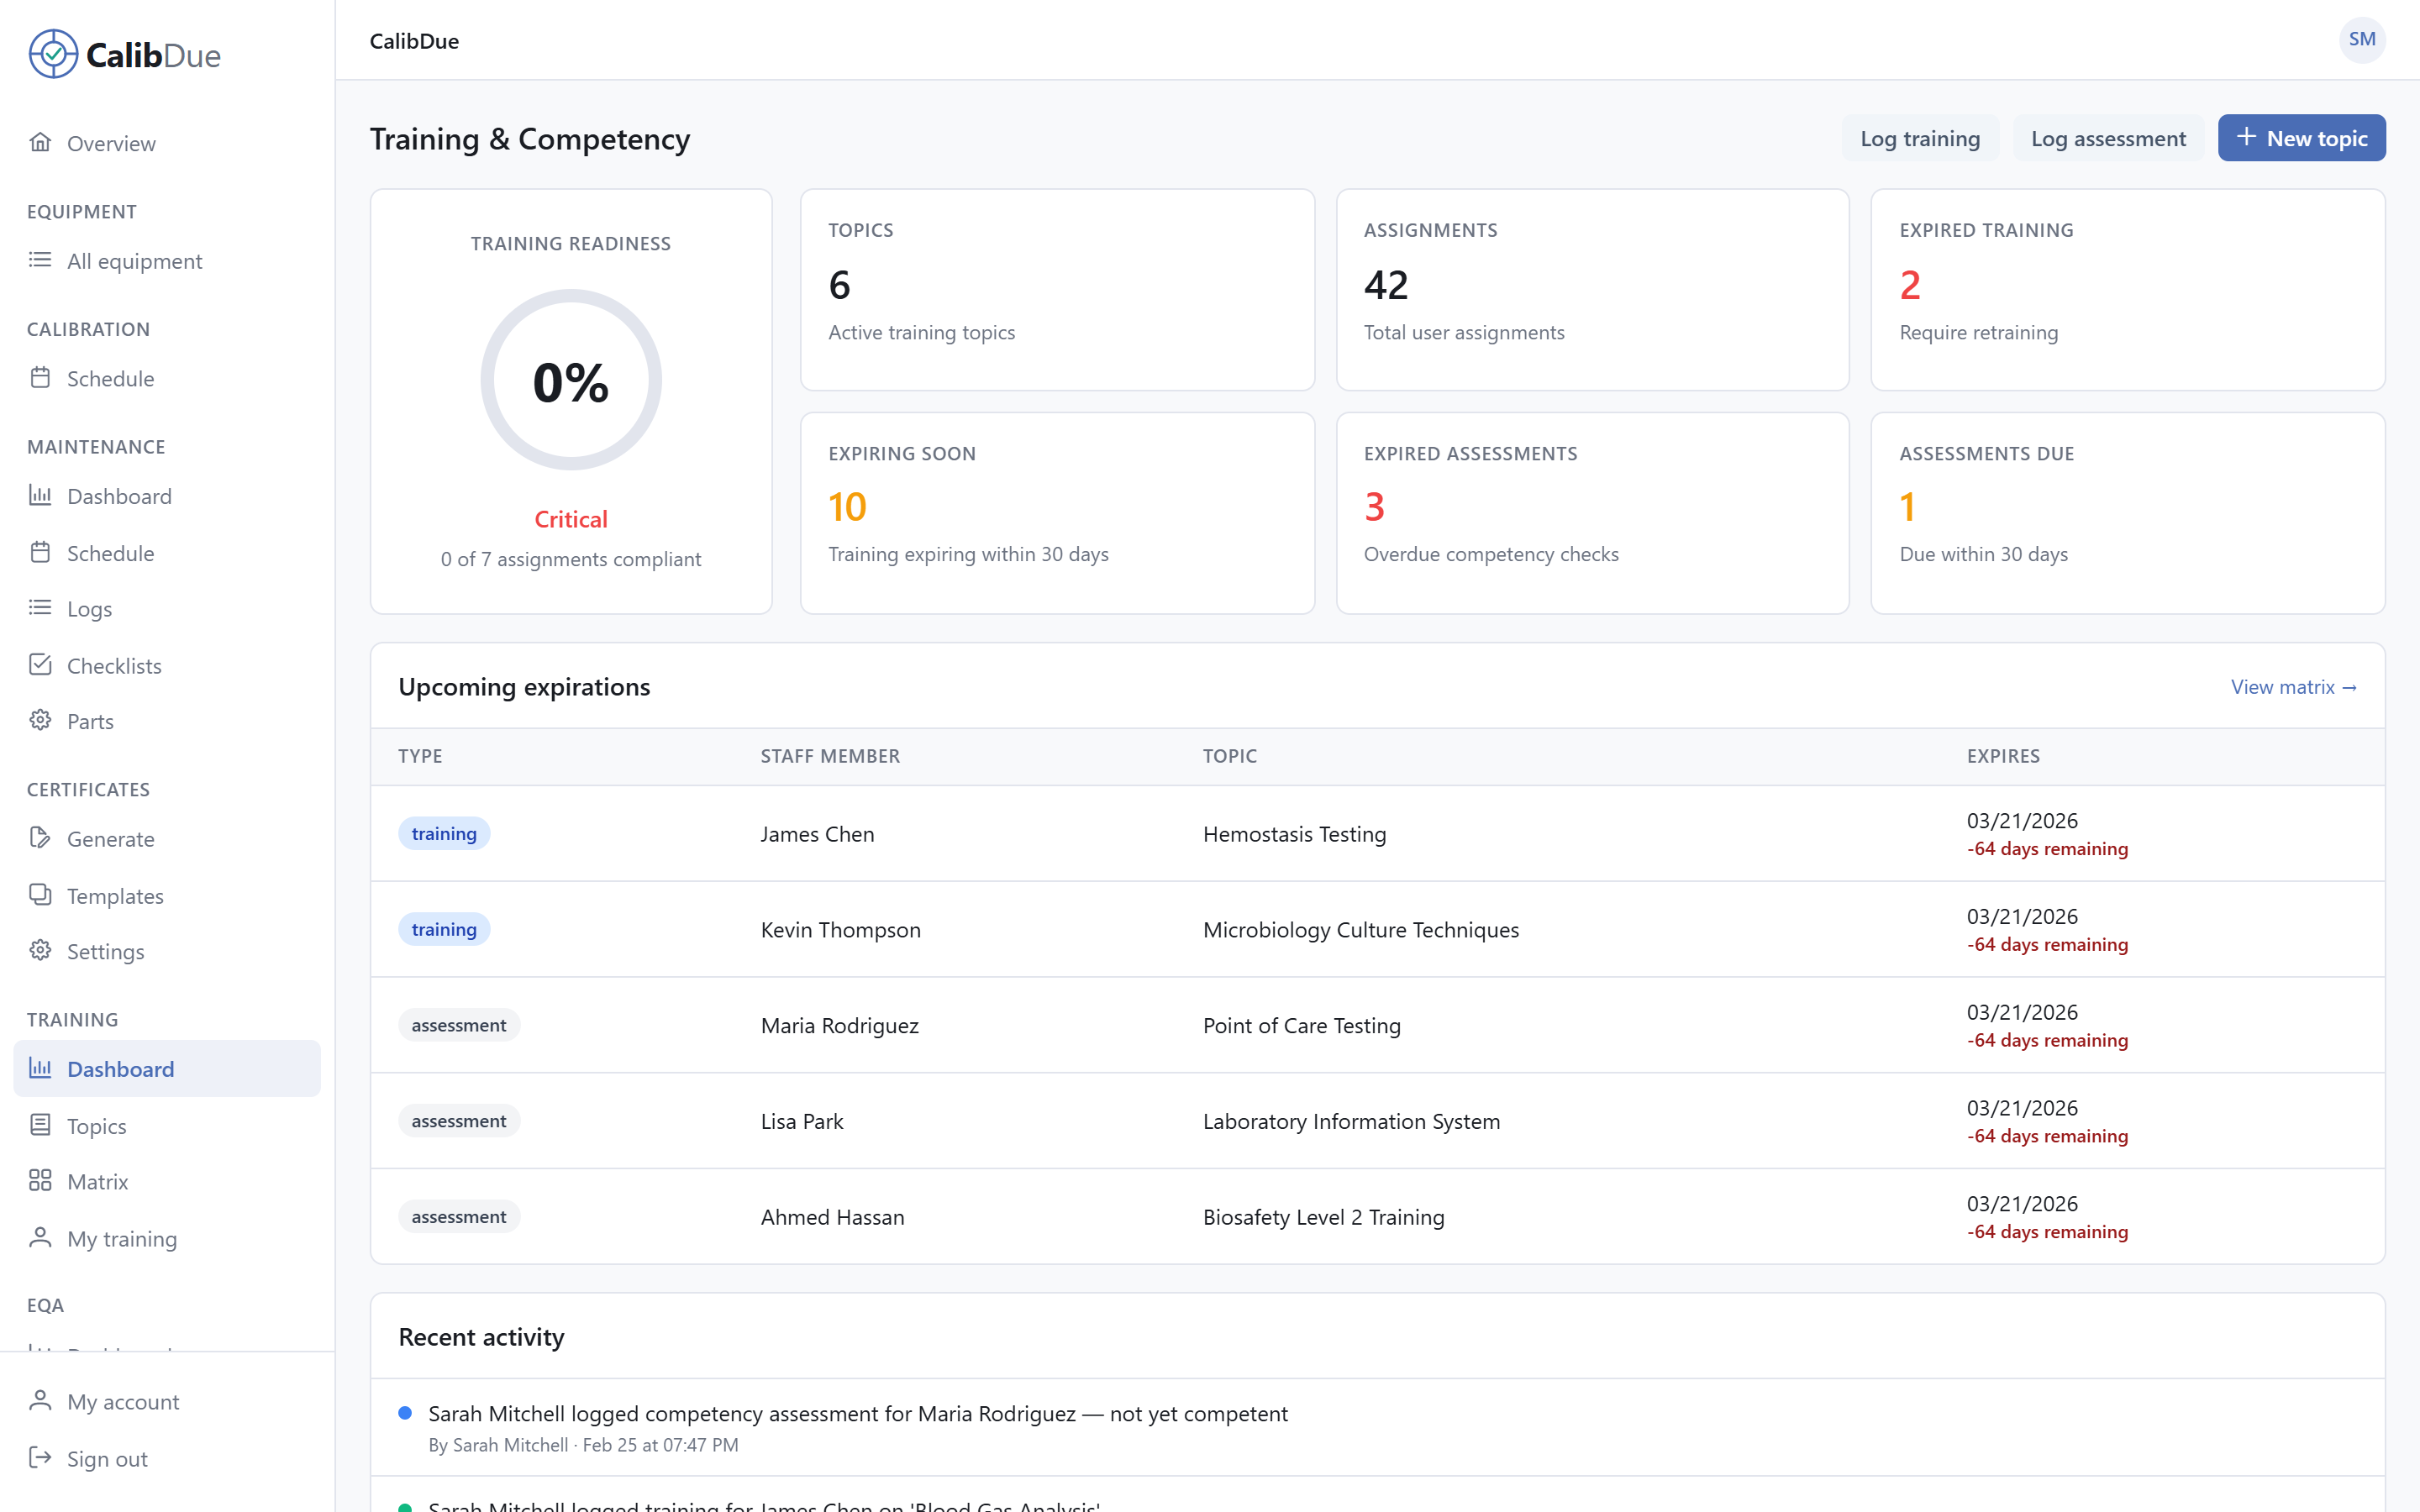Open the Expired Assessments card

point(1592,513)
